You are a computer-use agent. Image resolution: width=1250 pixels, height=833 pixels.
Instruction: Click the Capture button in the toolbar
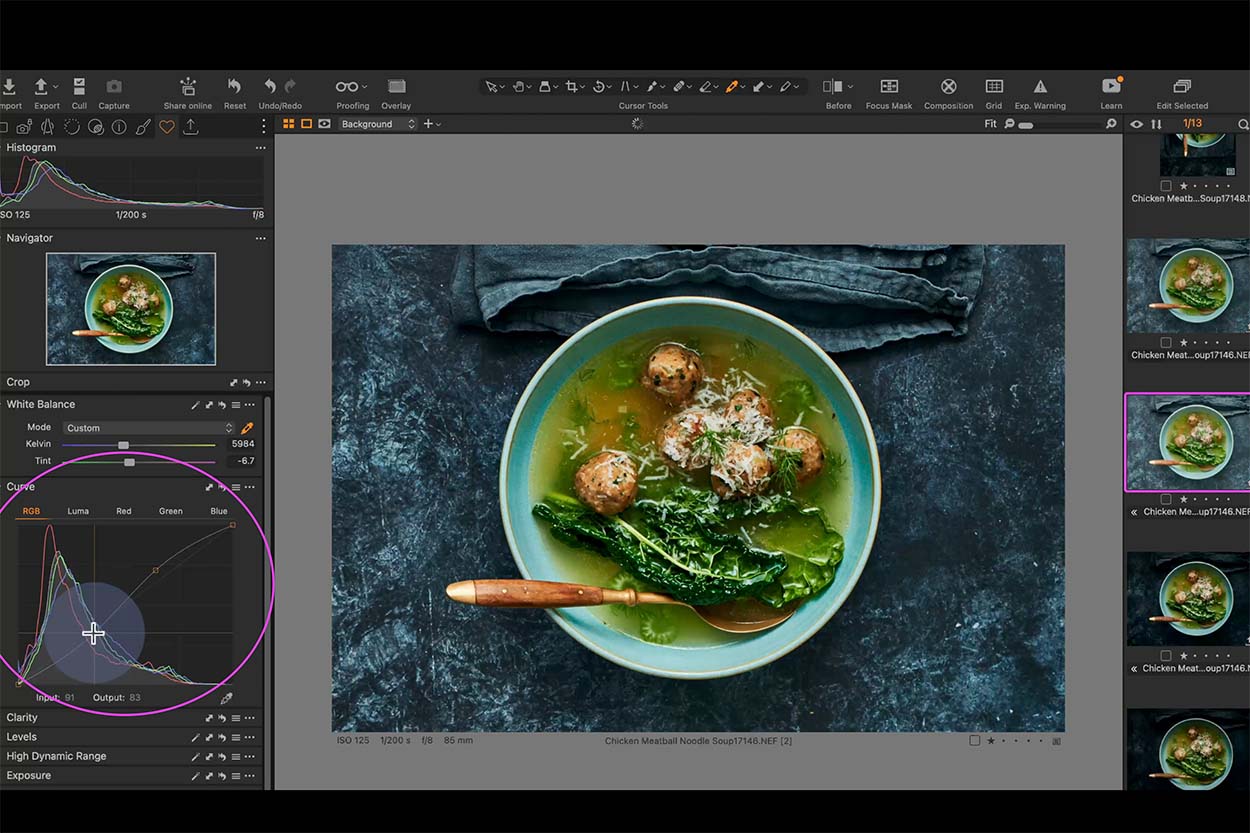point(113,87)
